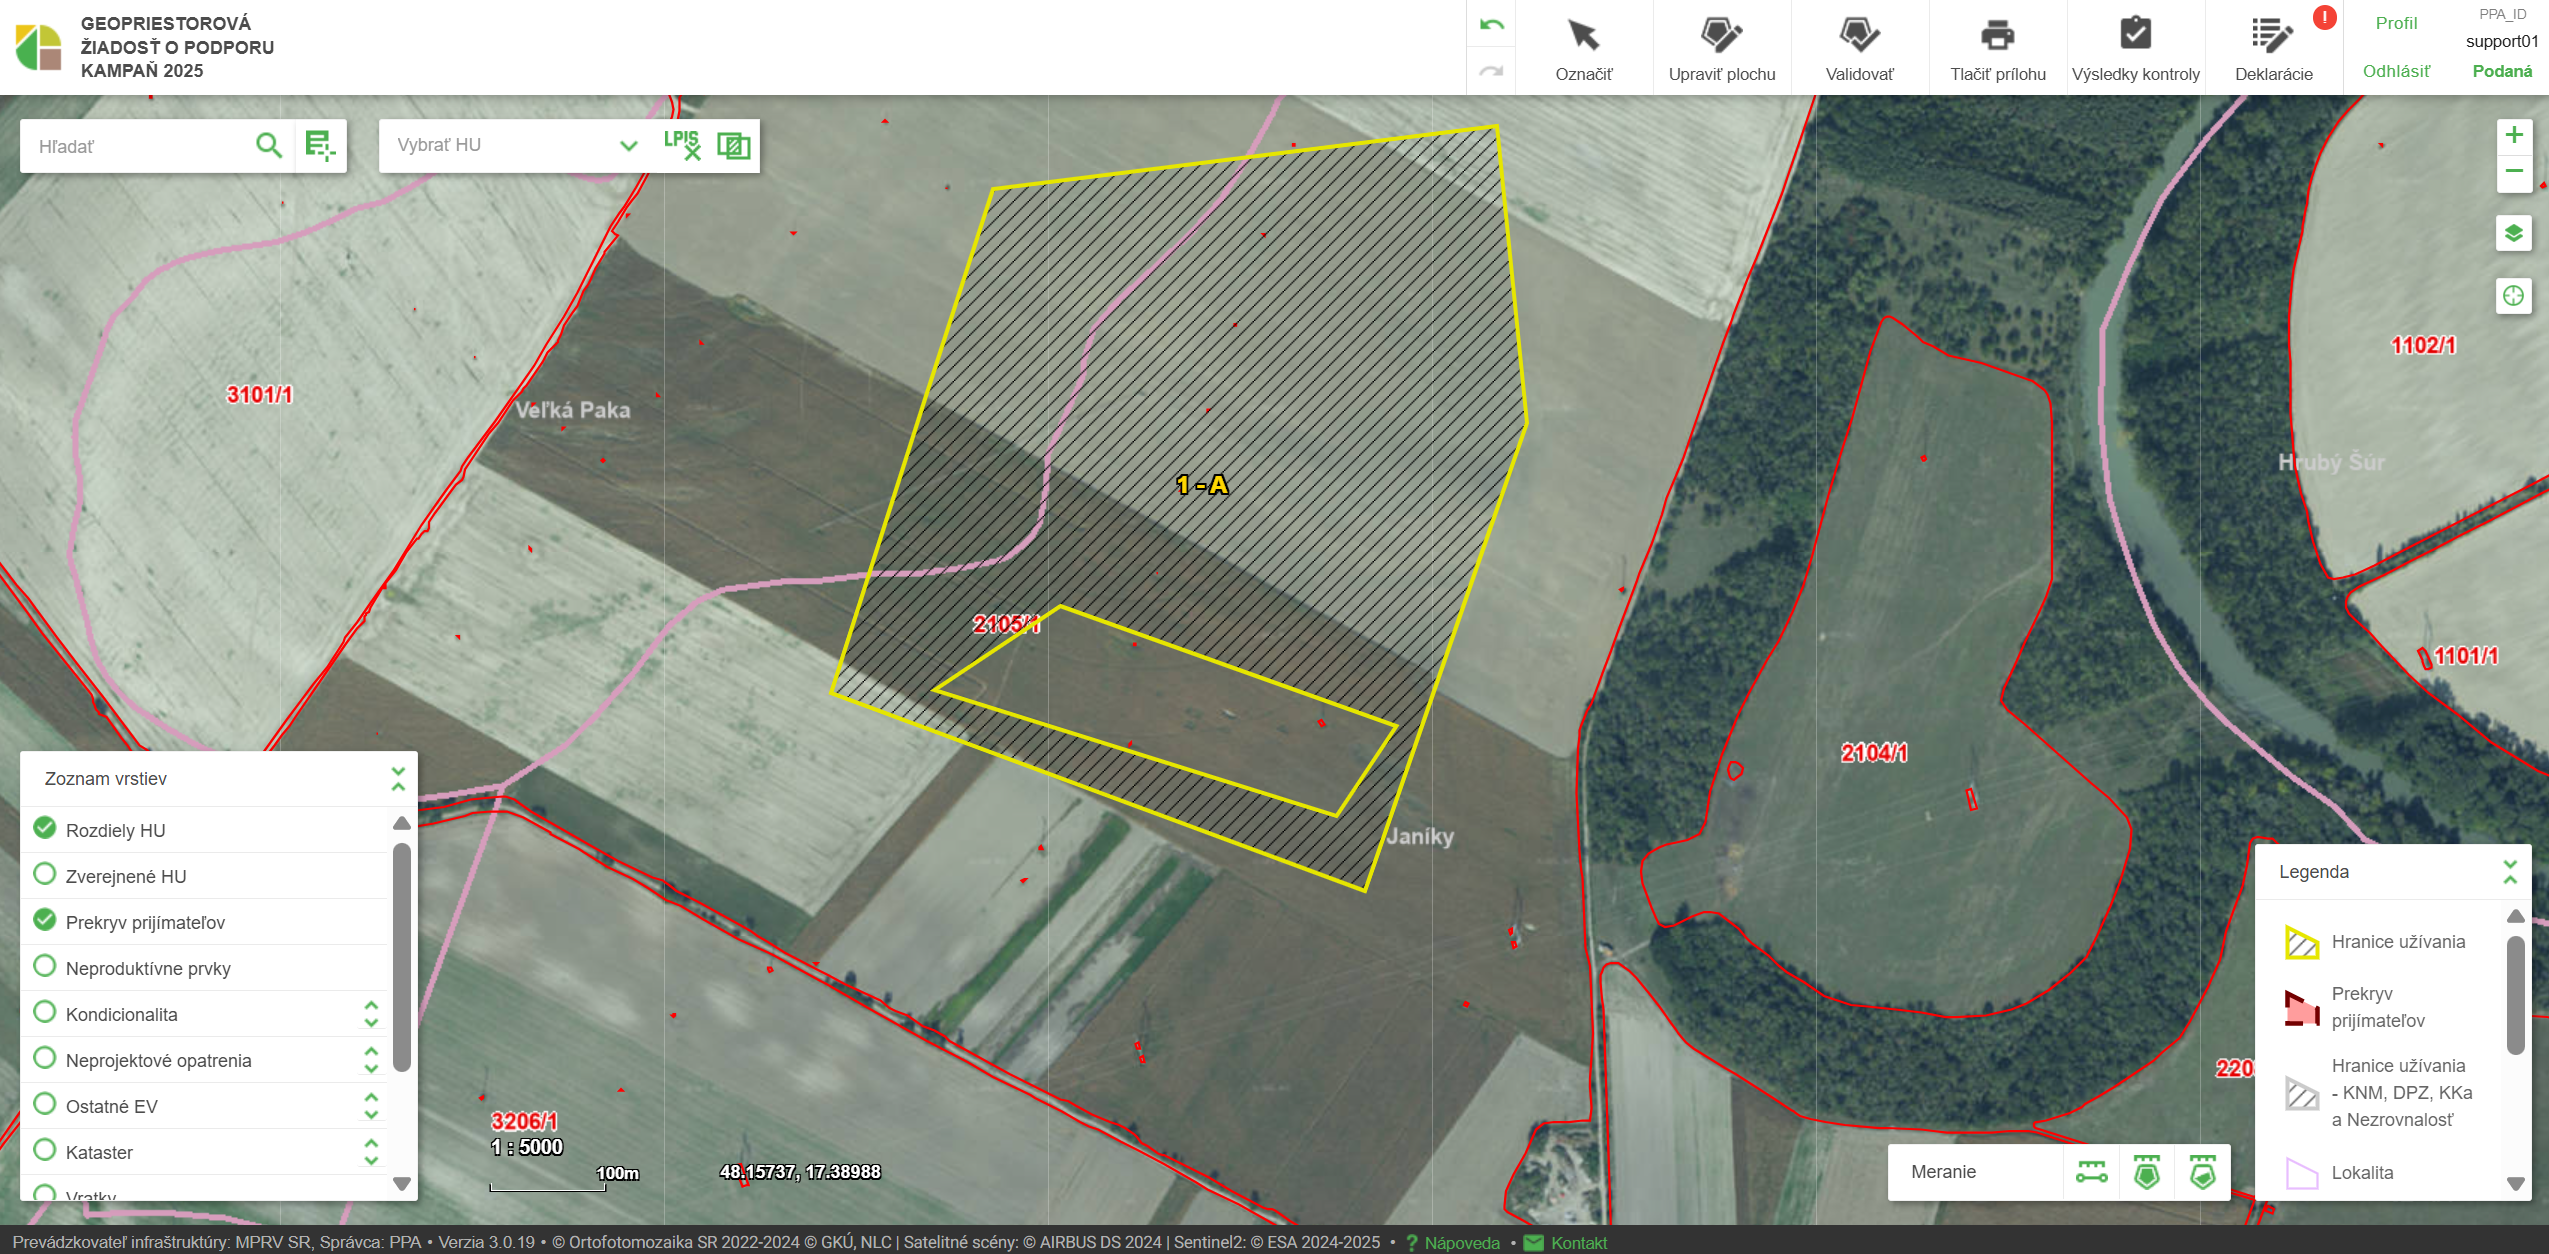Uncheck the Rozdiely HU layer
The image size is (2549, 1254).
pos(45,828)
